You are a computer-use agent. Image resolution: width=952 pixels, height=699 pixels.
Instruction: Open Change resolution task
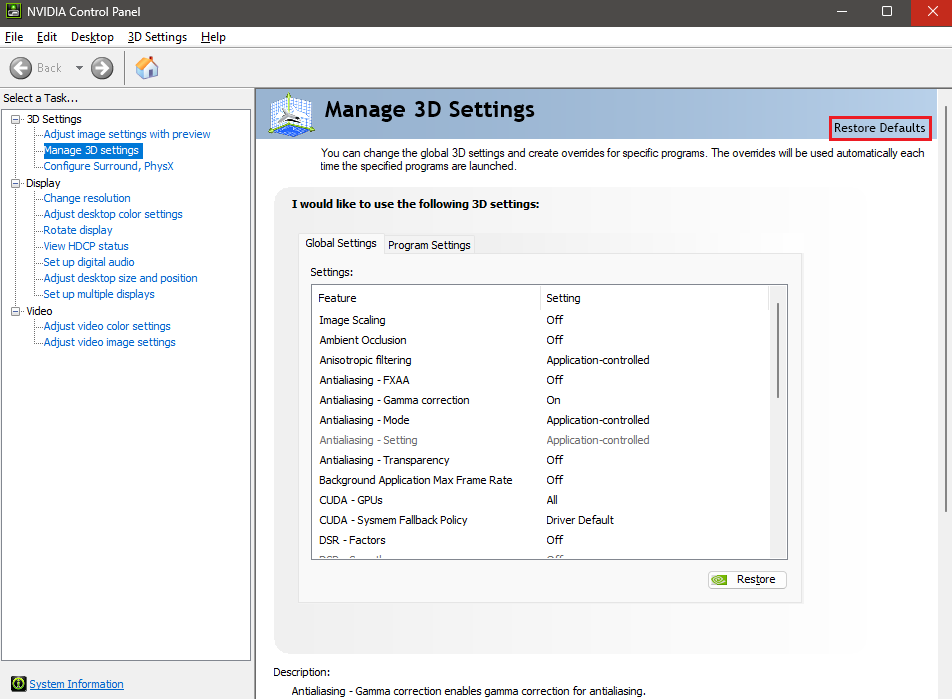[87, 198]
